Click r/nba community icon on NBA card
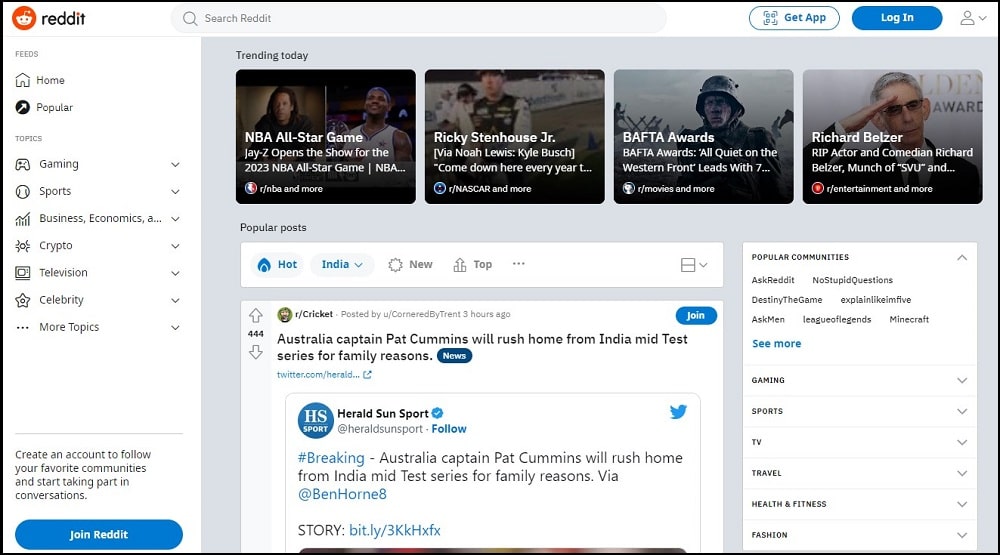This screenshot has height=555, width=1000. pyautogui.click(x=251, y=188)
